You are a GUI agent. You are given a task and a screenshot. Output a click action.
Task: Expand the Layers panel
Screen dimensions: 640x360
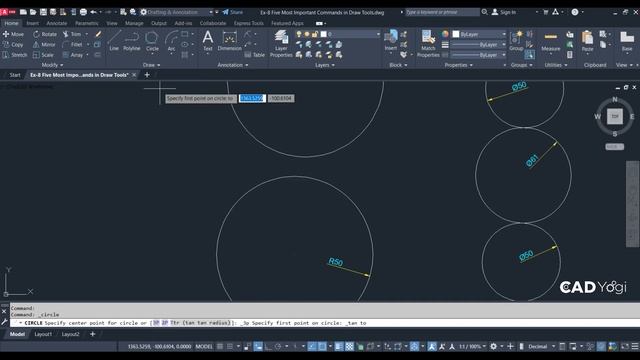(x=324, y=65)
